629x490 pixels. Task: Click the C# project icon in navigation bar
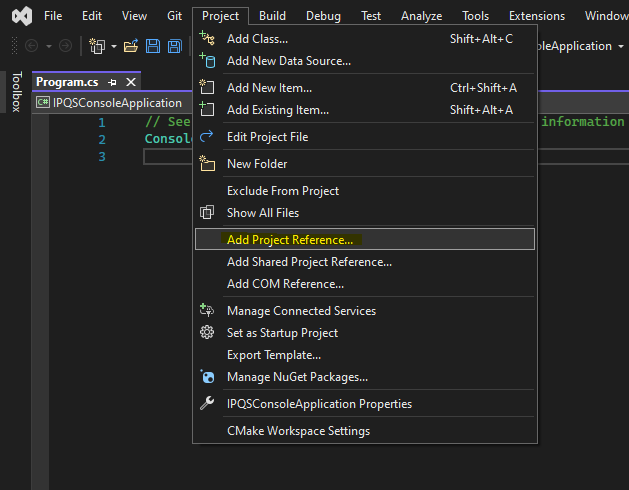coord(43,102)
